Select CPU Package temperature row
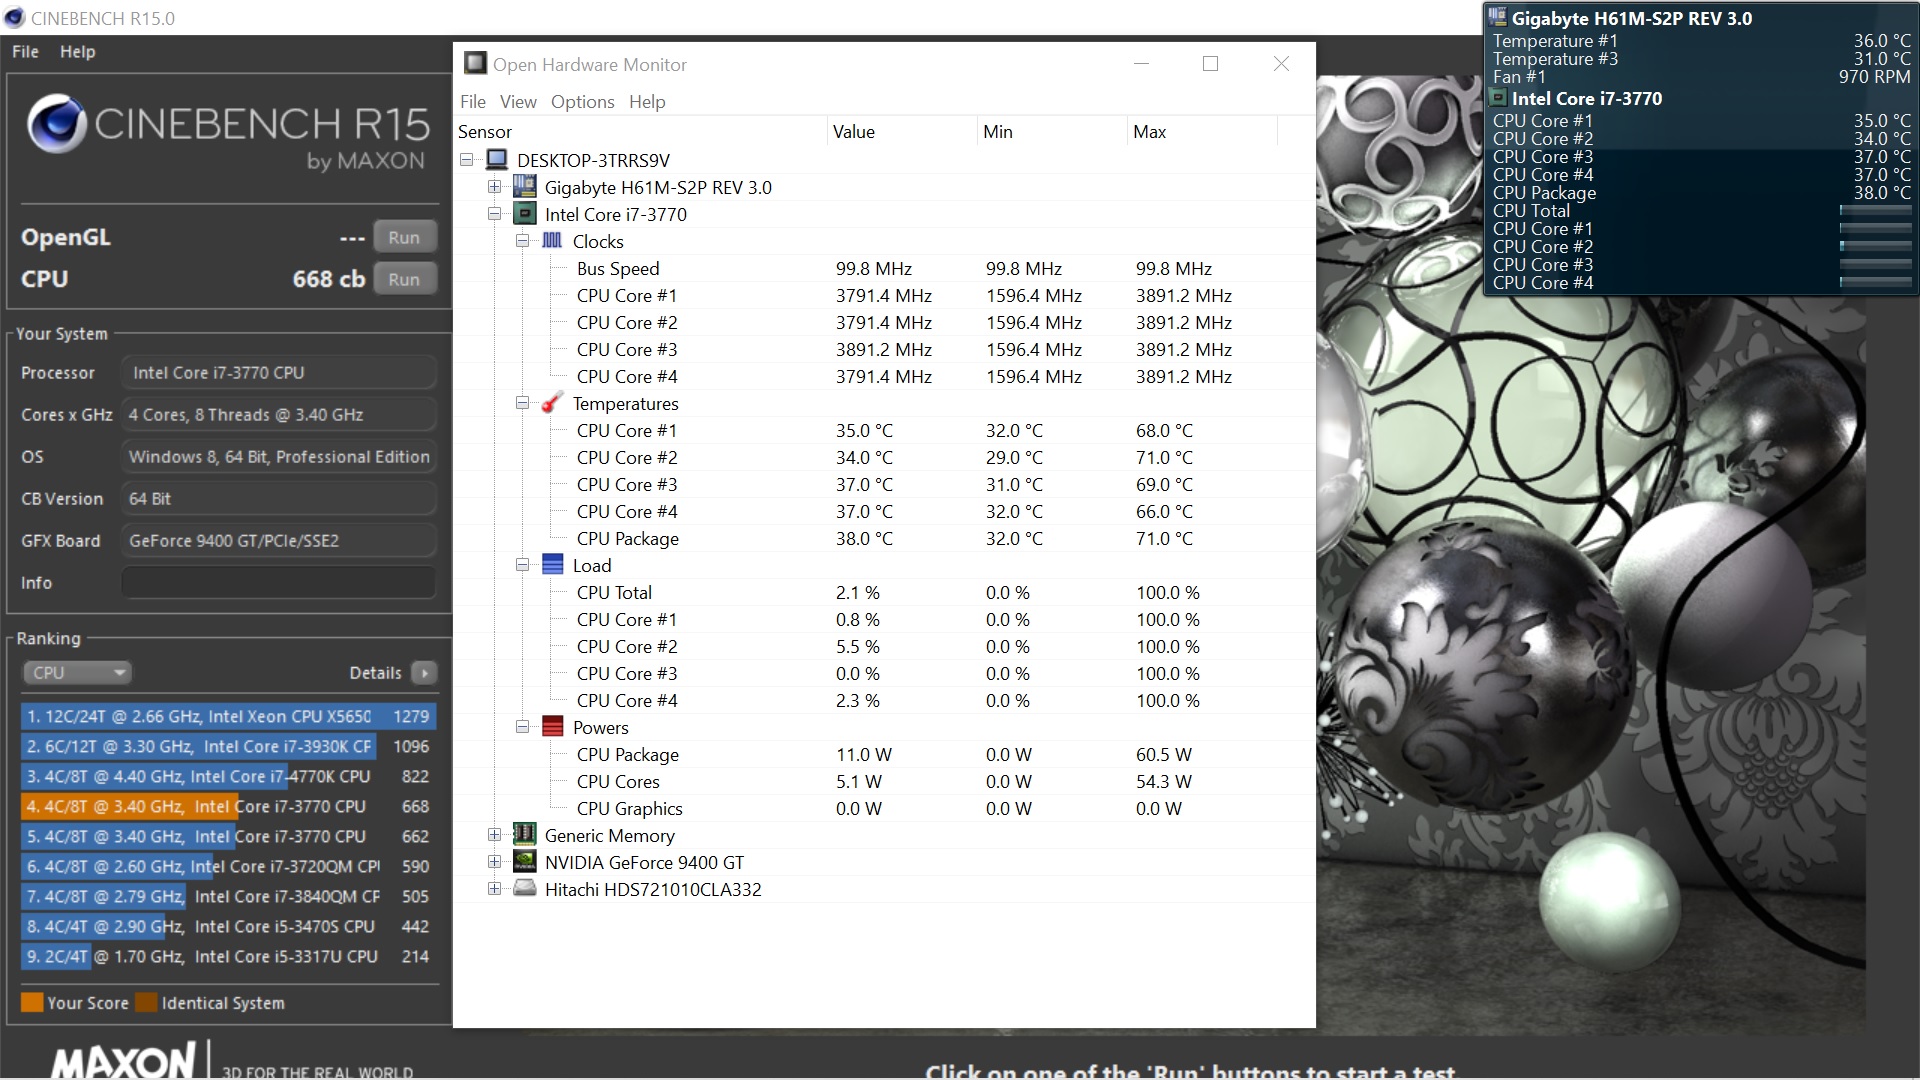The width and height of the screenshot is (1920, 1080). (884, 538)
